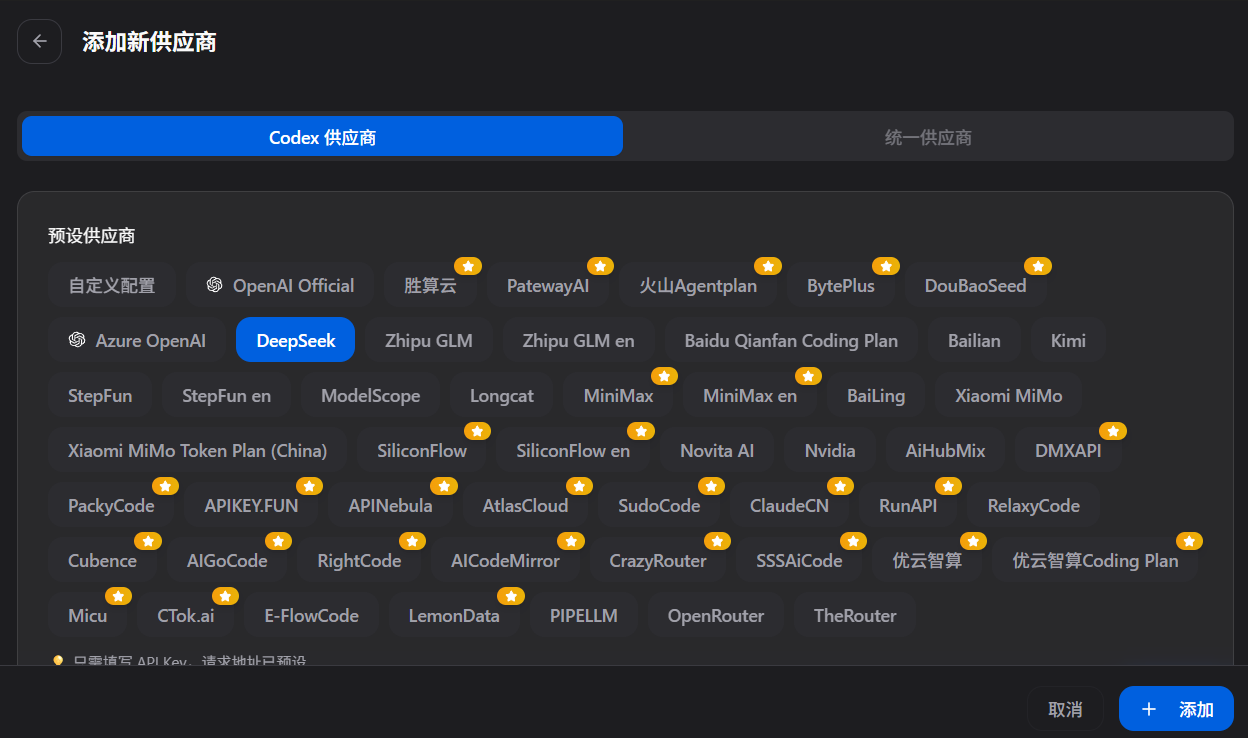Select Zhipu GLM en preset
Viewport: 1248px width, 738px height.
[579, 340]
